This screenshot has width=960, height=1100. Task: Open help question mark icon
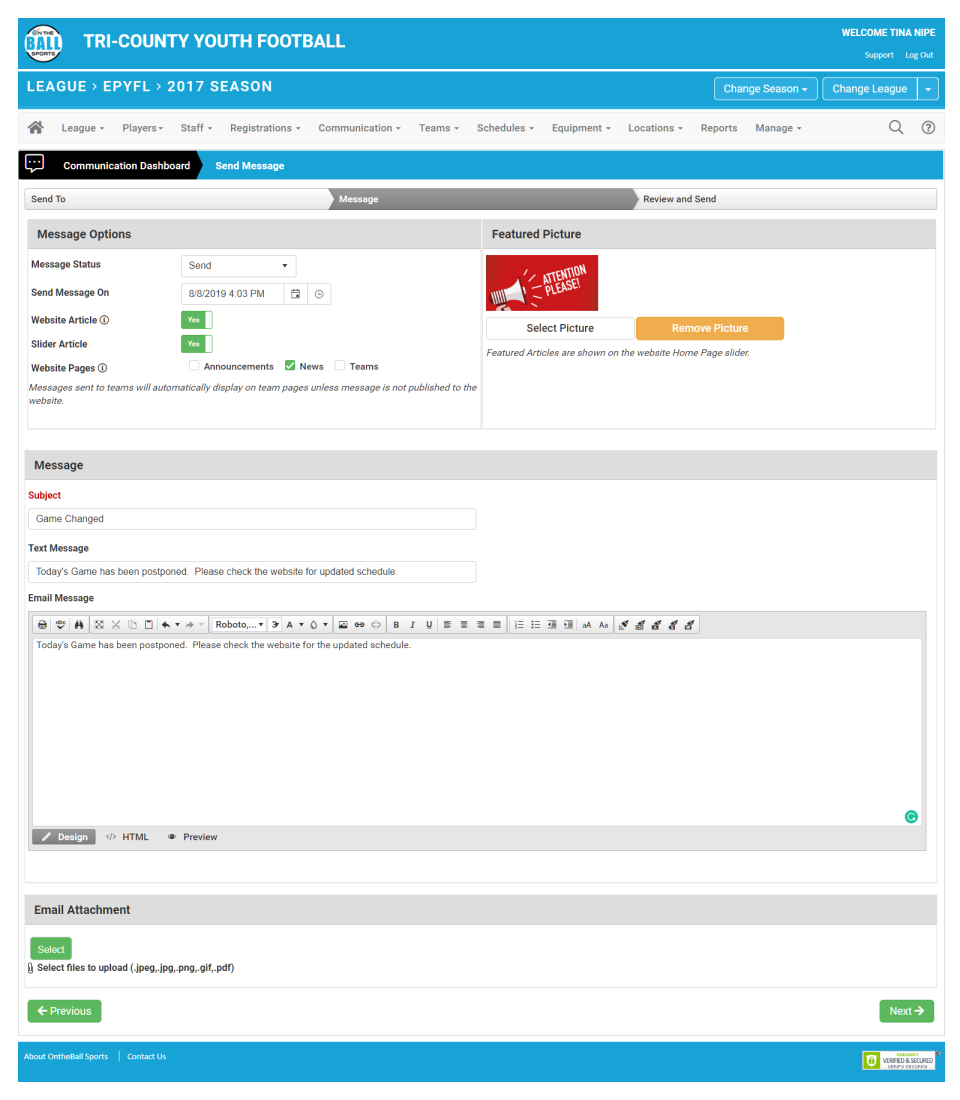(x=928, y=127)
